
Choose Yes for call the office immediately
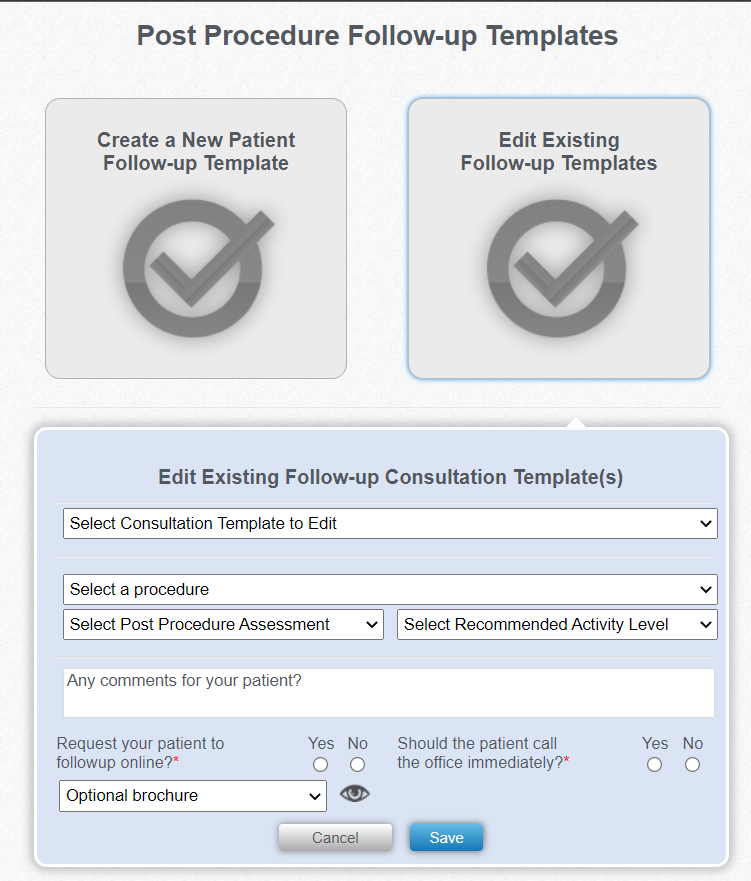tap(655, 765)
